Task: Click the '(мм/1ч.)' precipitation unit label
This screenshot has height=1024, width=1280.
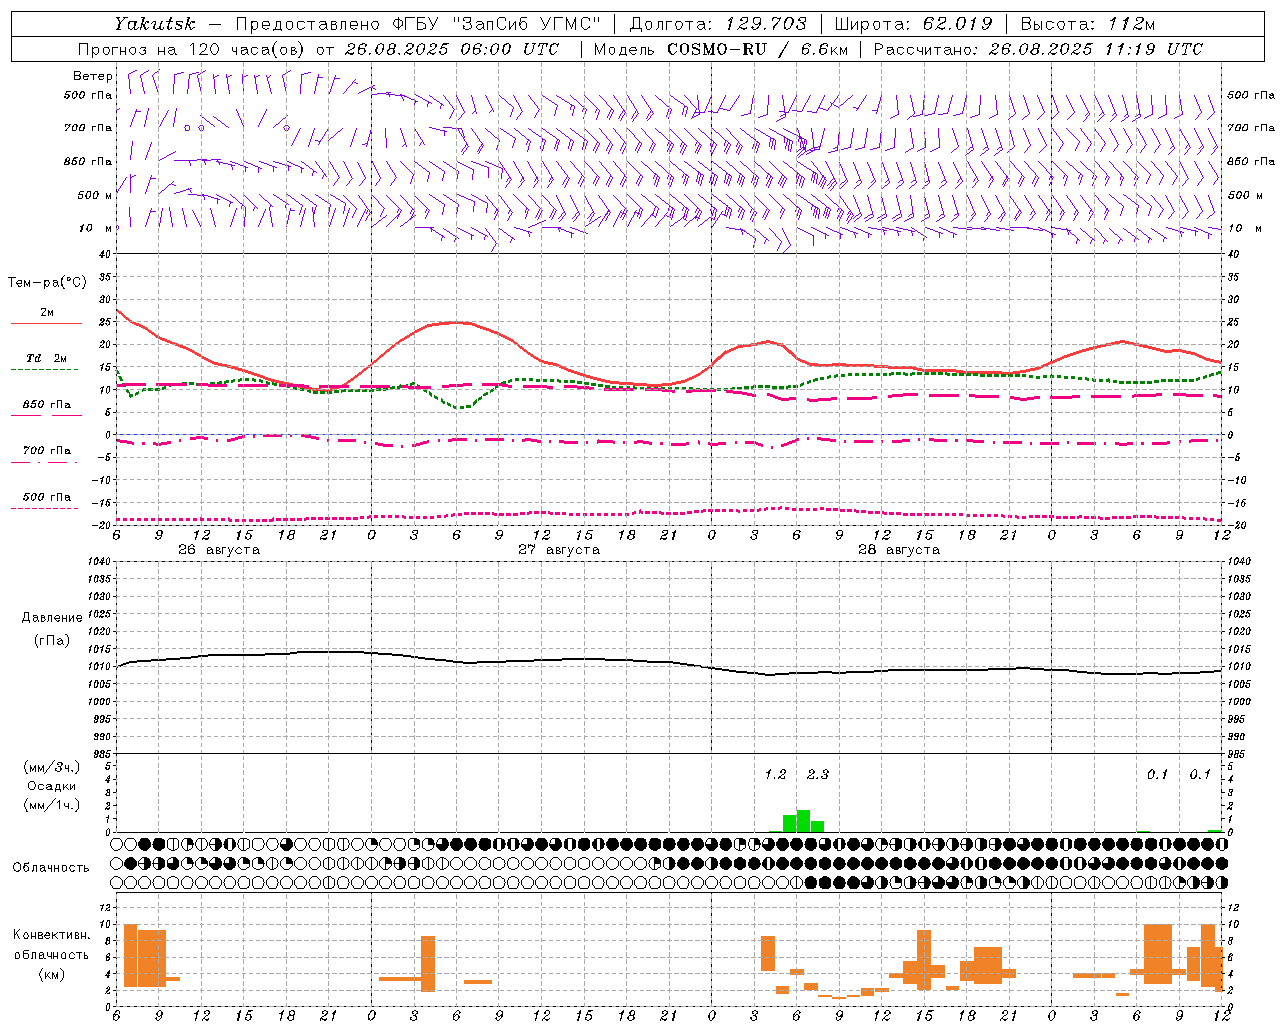Action: point(52,805)
